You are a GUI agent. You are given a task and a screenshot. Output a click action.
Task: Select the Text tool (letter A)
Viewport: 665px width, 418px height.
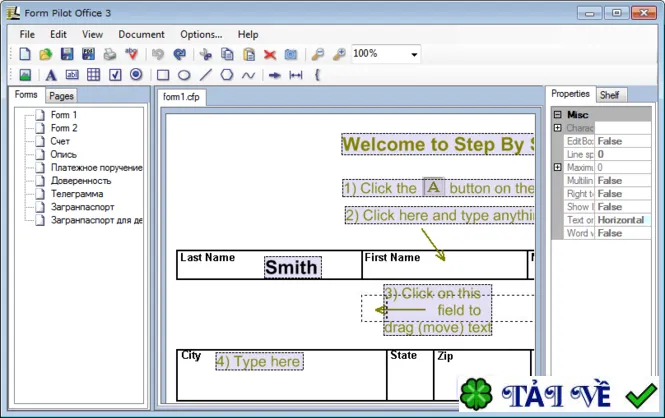coord(51,75)
